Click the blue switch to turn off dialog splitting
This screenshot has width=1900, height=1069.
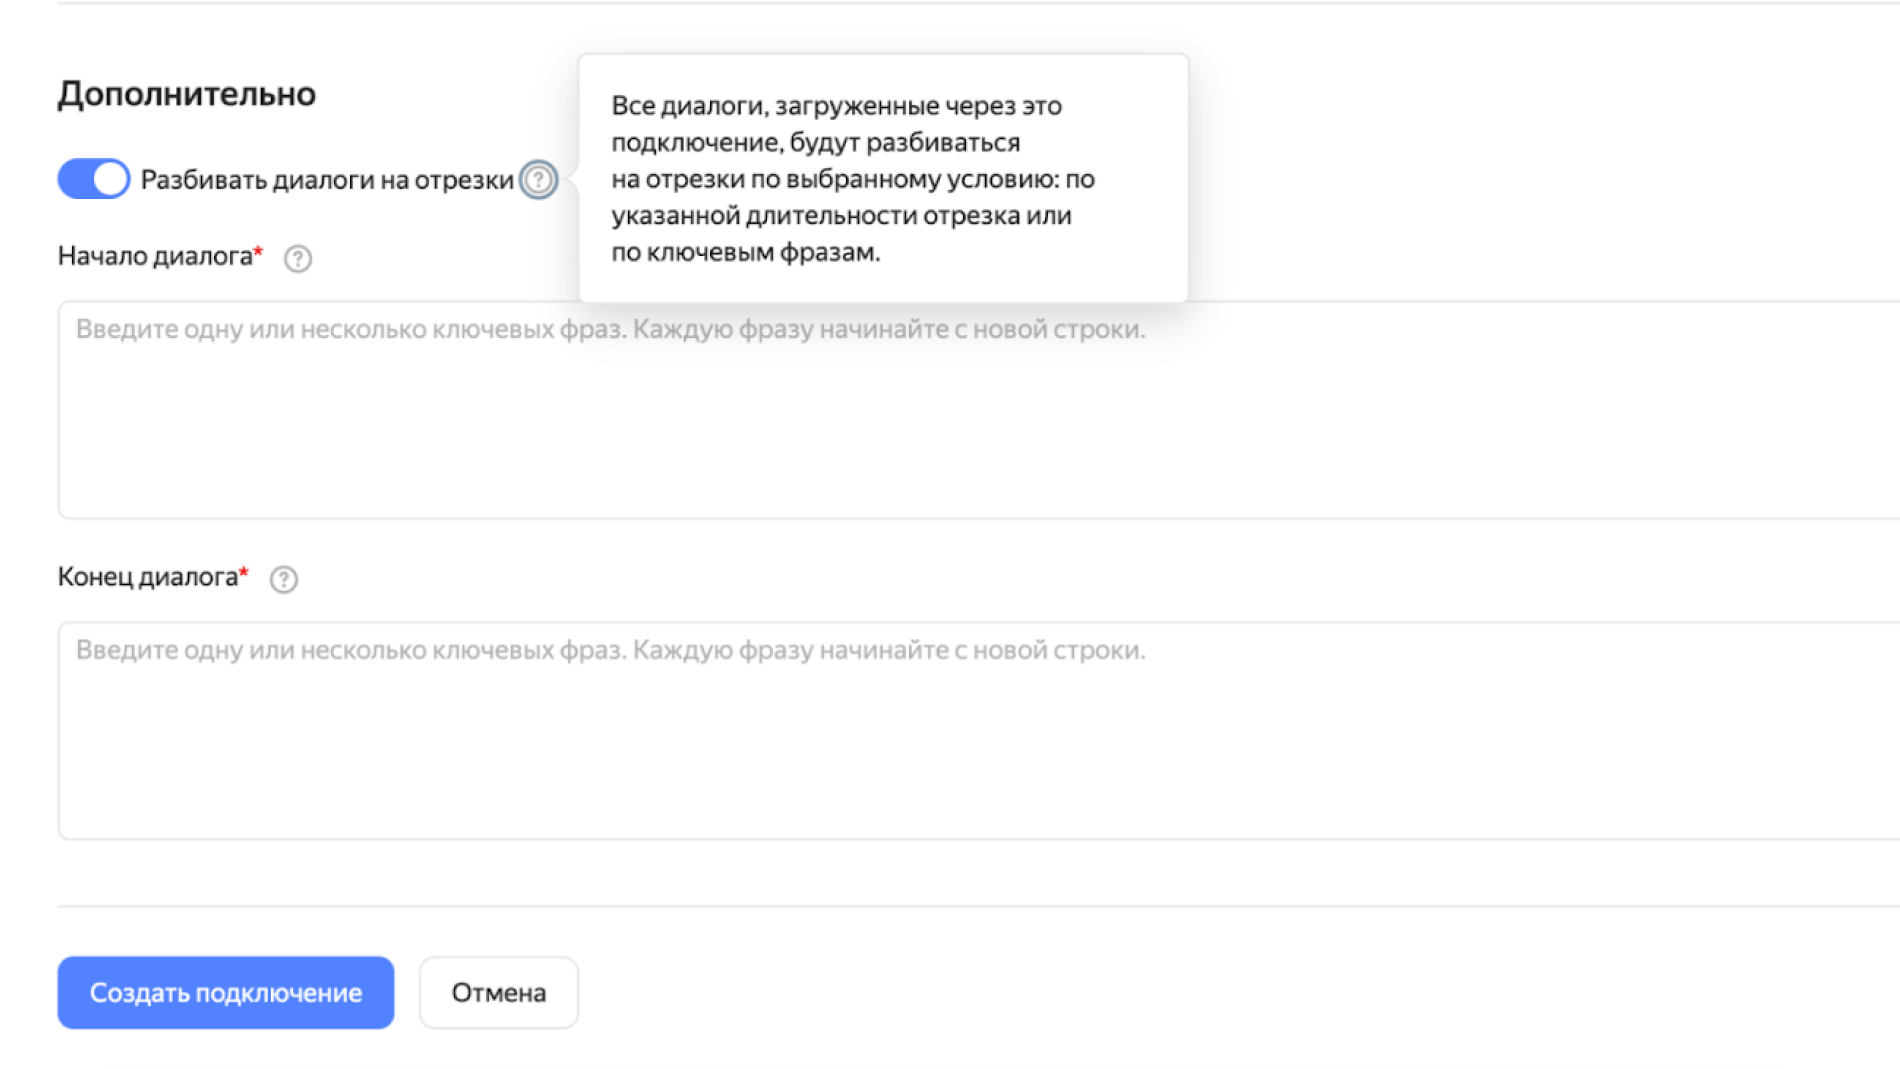(x=93, y=178)
